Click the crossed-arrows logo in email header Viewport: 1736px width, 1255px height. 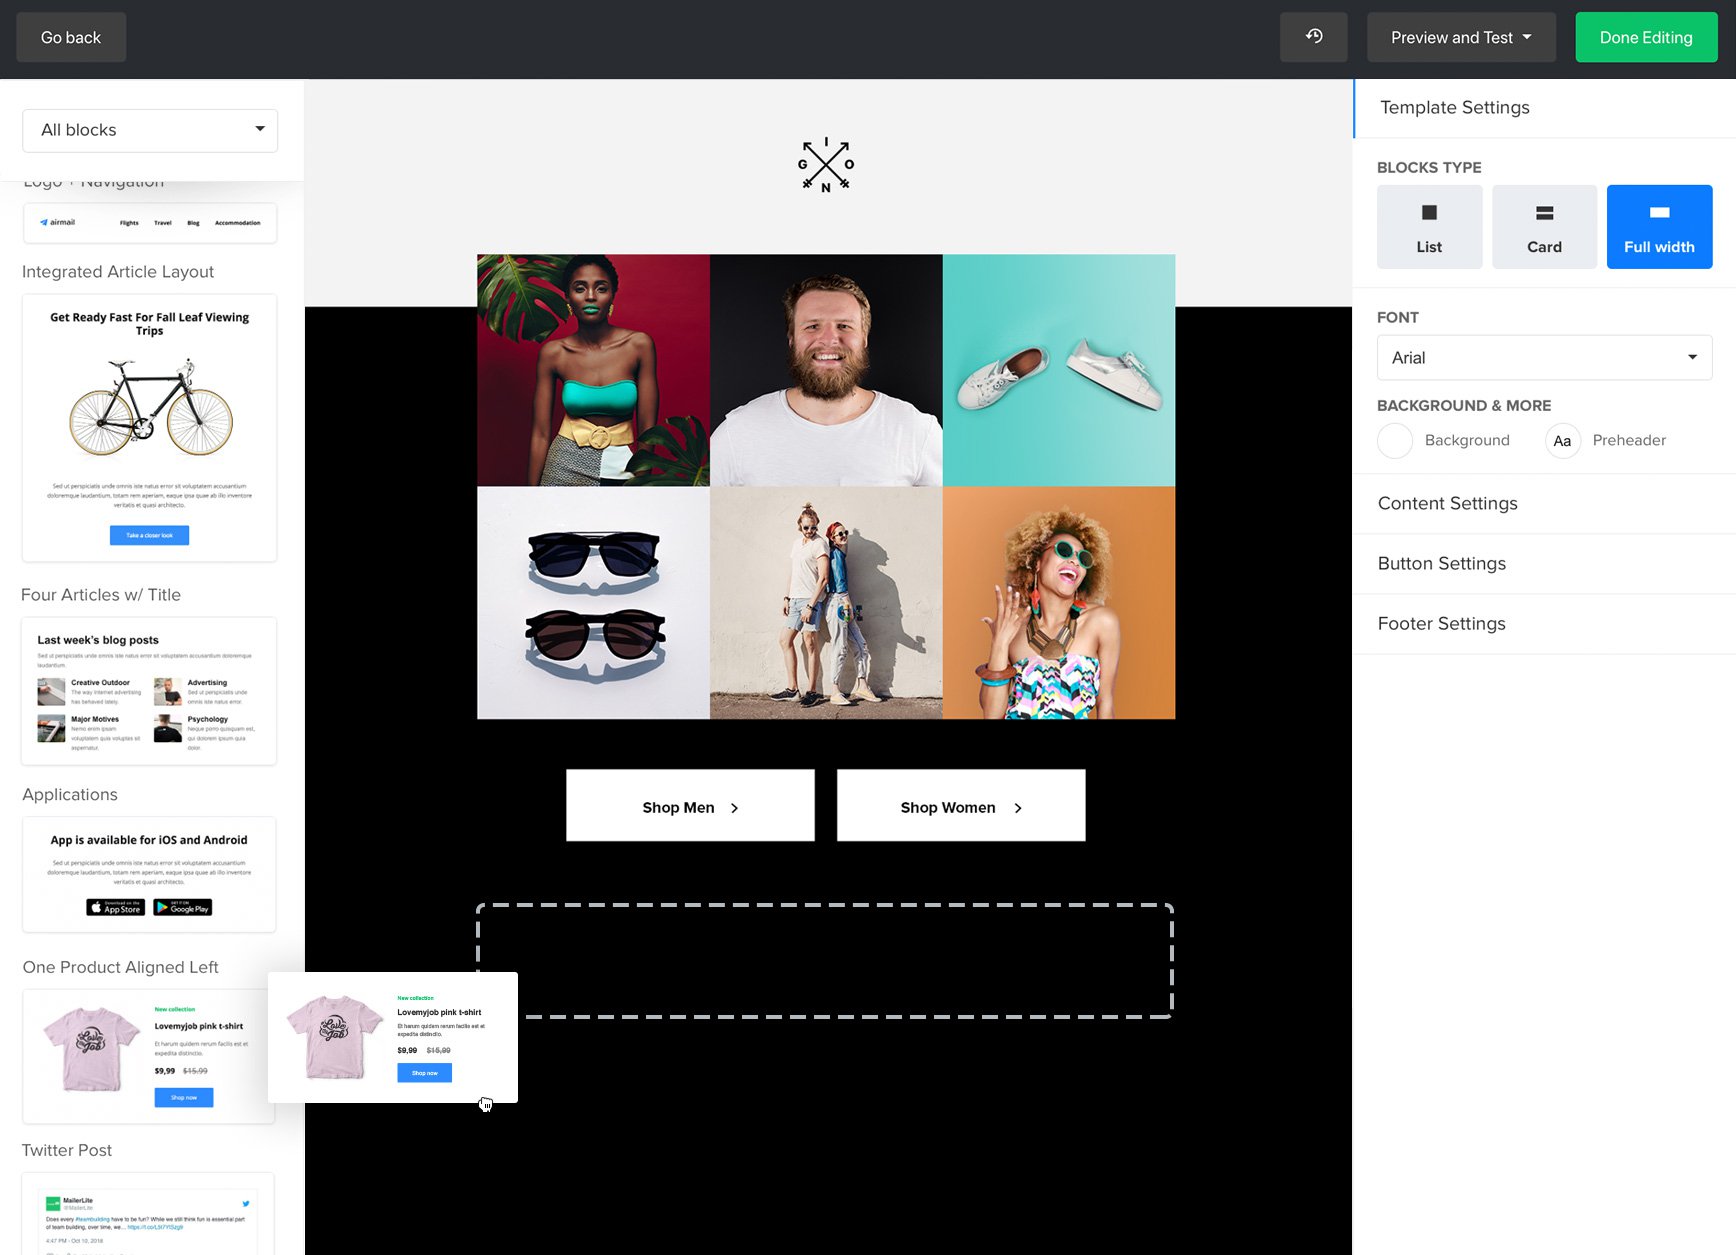click(x=826, y=165)
